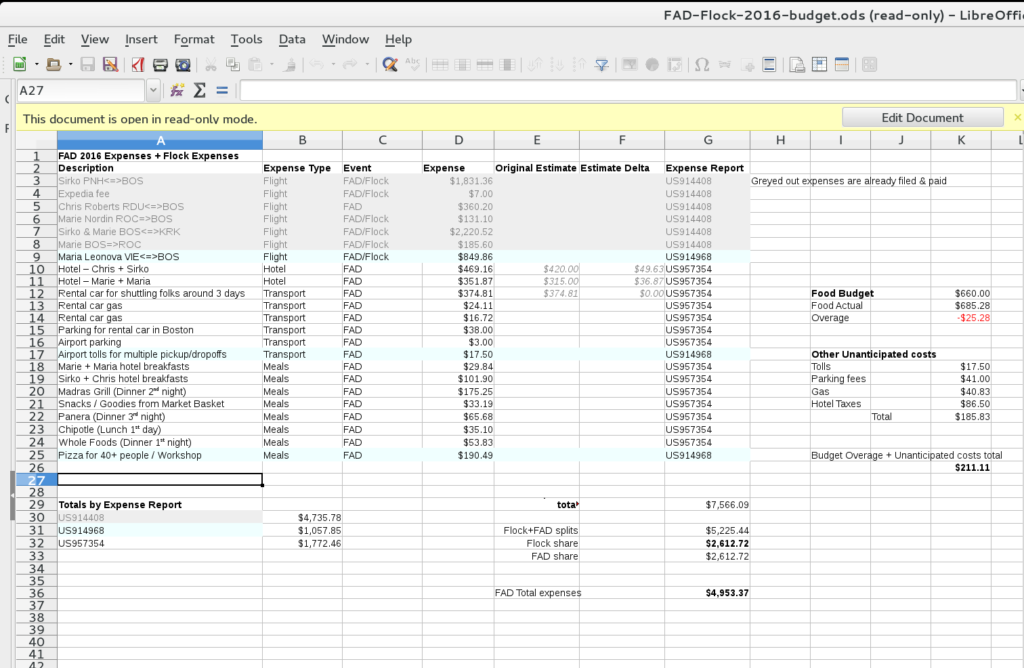This screenshot has height=668, width=1024.
Task: Click the Save disk icon
Action: (88, 65)
